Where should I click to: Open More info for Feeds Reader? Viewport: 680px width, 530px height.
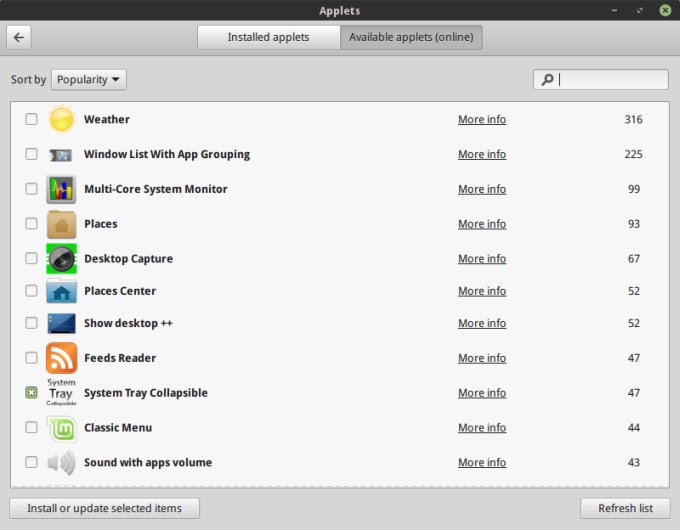(482, 358)
